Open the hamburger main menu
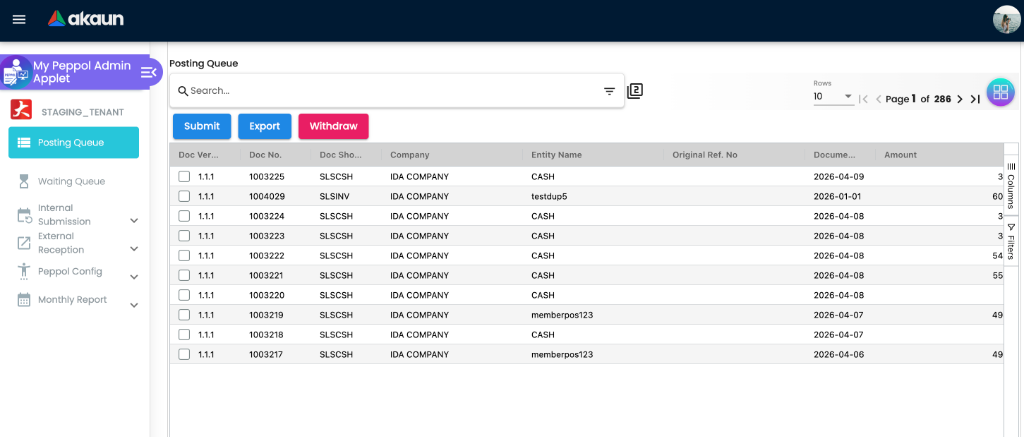This screenshot has width=1024, height=437. pos(19,20)
